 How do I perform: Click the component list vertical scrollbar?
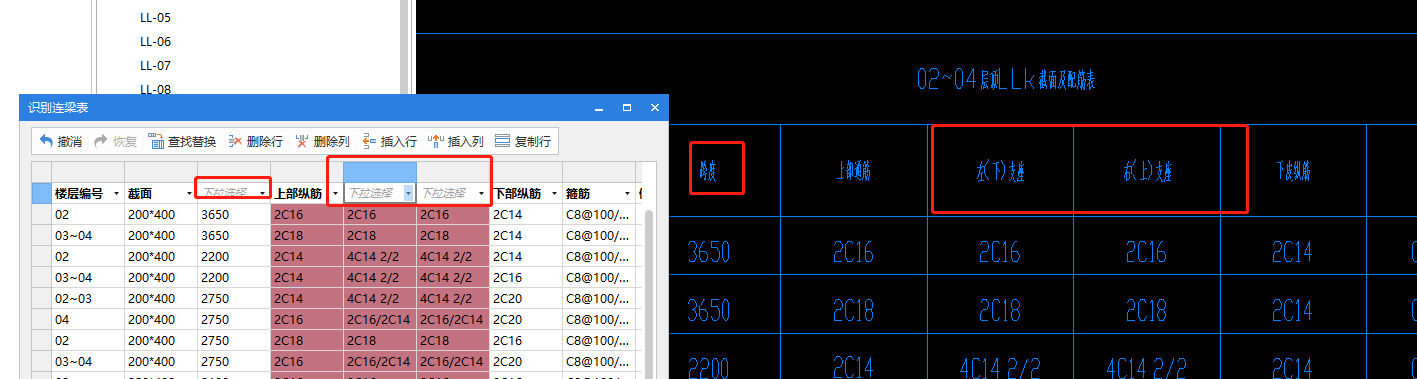(405, 45)
